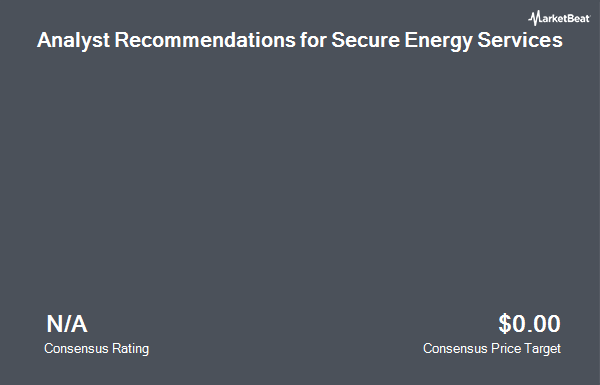Click the word 'Recommendations' in title
The image size is (600, 385).
point(205,39)
